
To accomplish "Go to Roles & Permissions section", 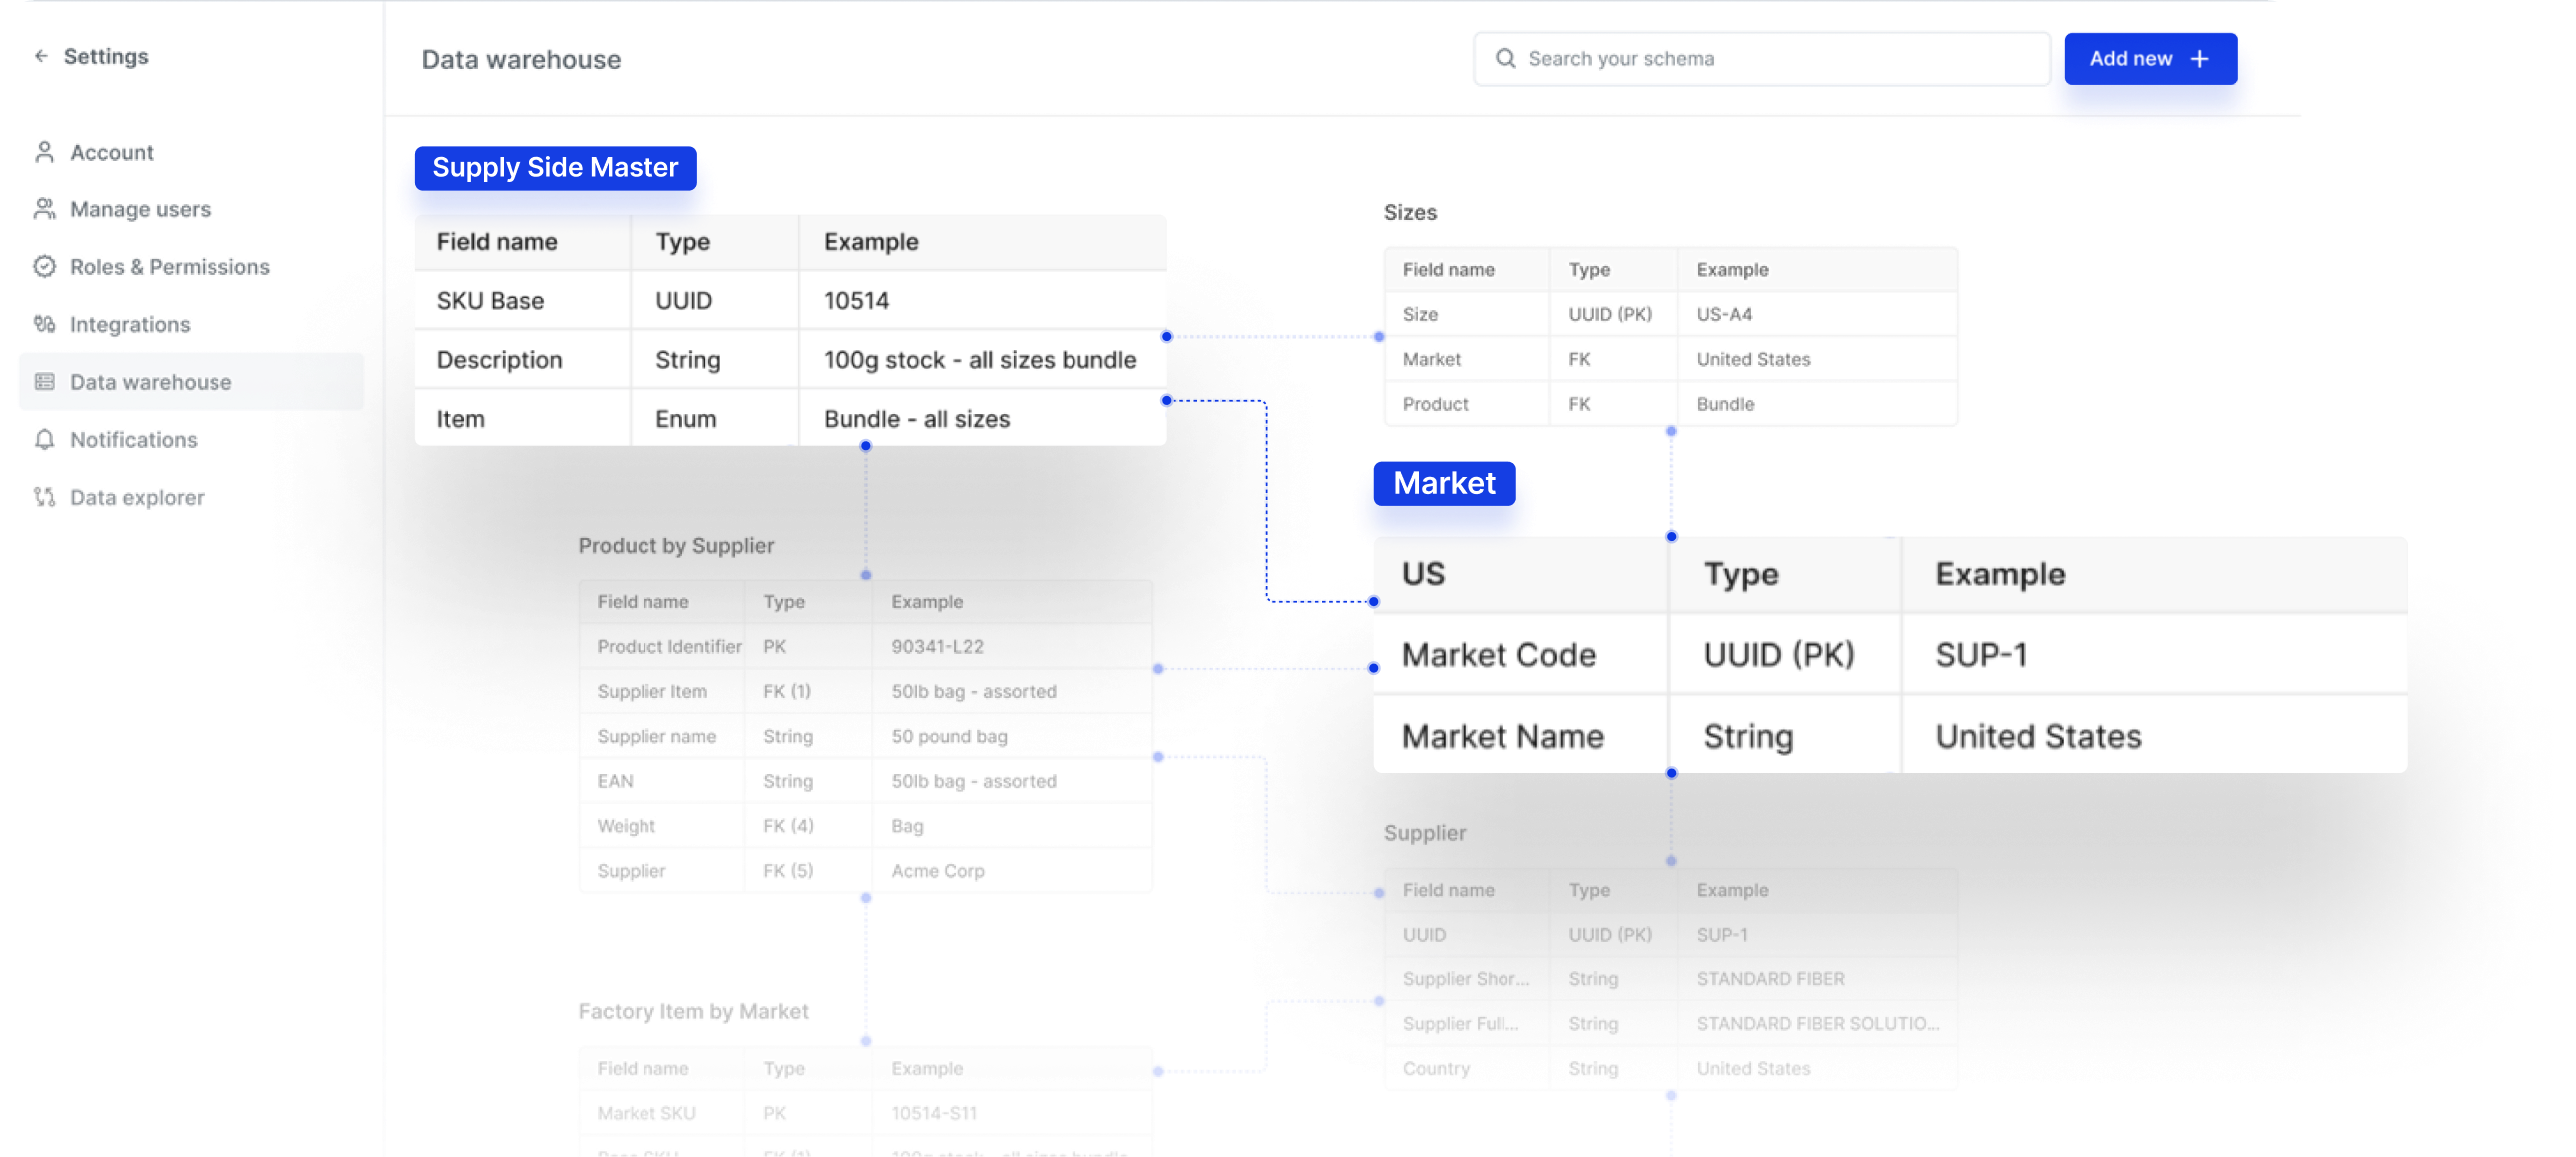I will [169, 267].
